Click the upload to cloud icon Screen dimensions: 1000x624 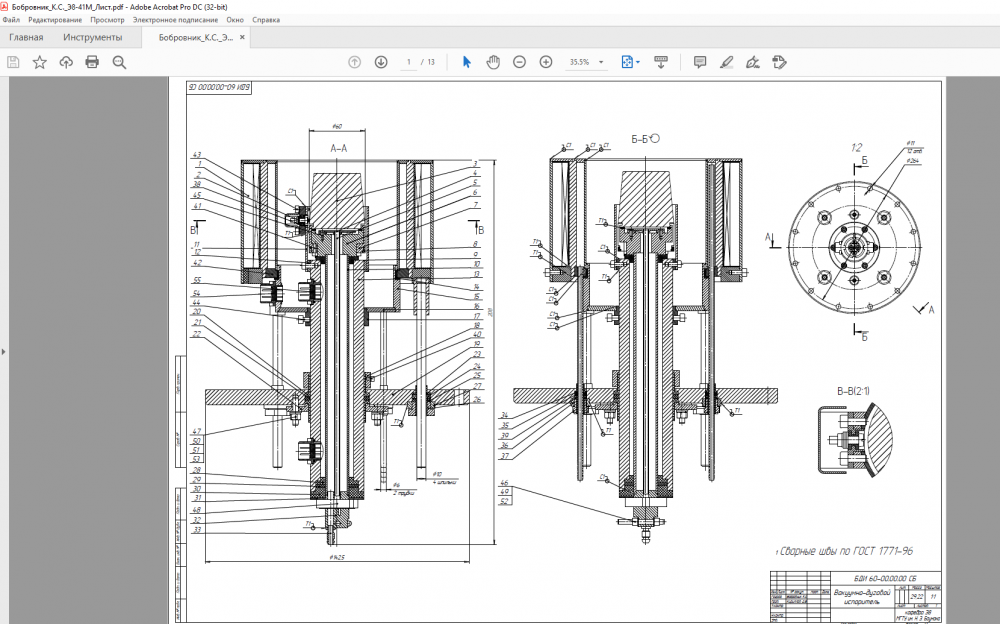point(66,62)
